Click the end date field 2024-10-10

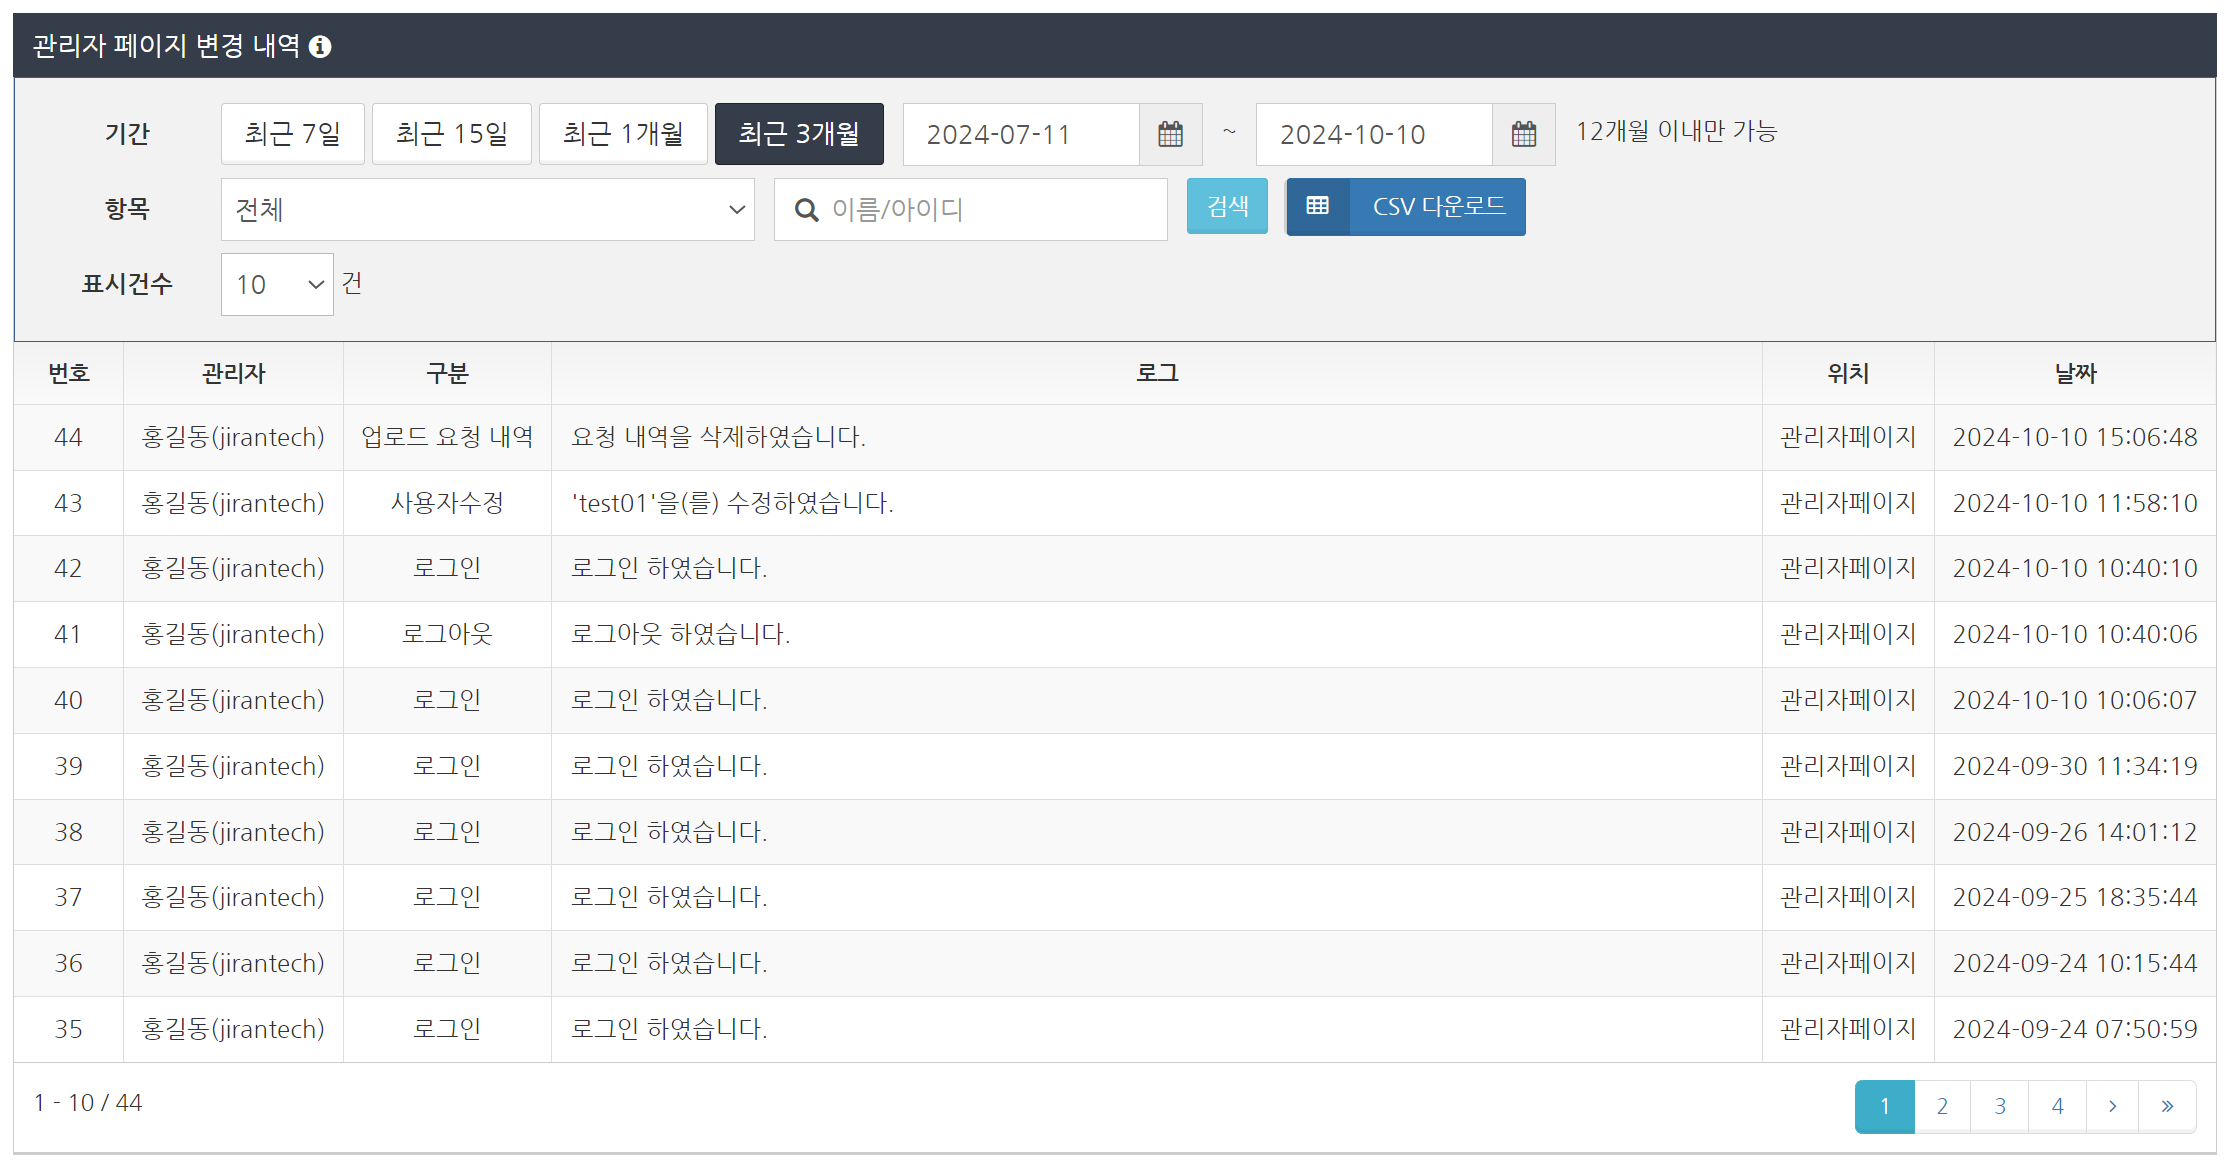[x=1373, y=134]
